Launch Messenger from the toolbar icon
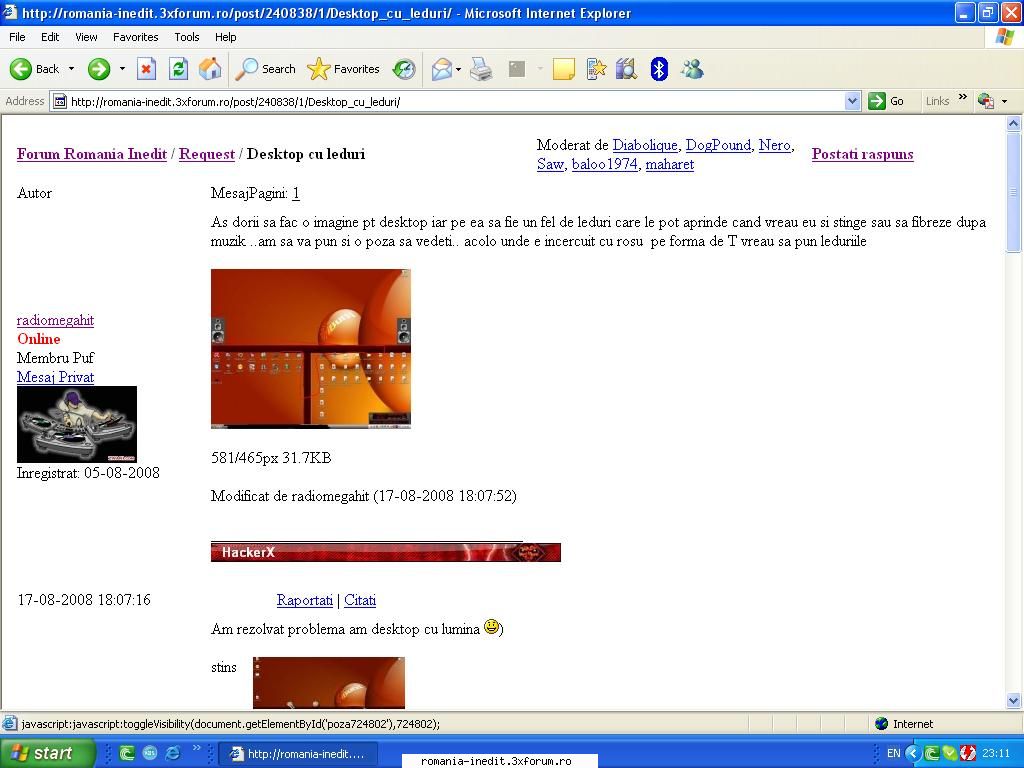 pyautogui.click(x=692, y=69)
